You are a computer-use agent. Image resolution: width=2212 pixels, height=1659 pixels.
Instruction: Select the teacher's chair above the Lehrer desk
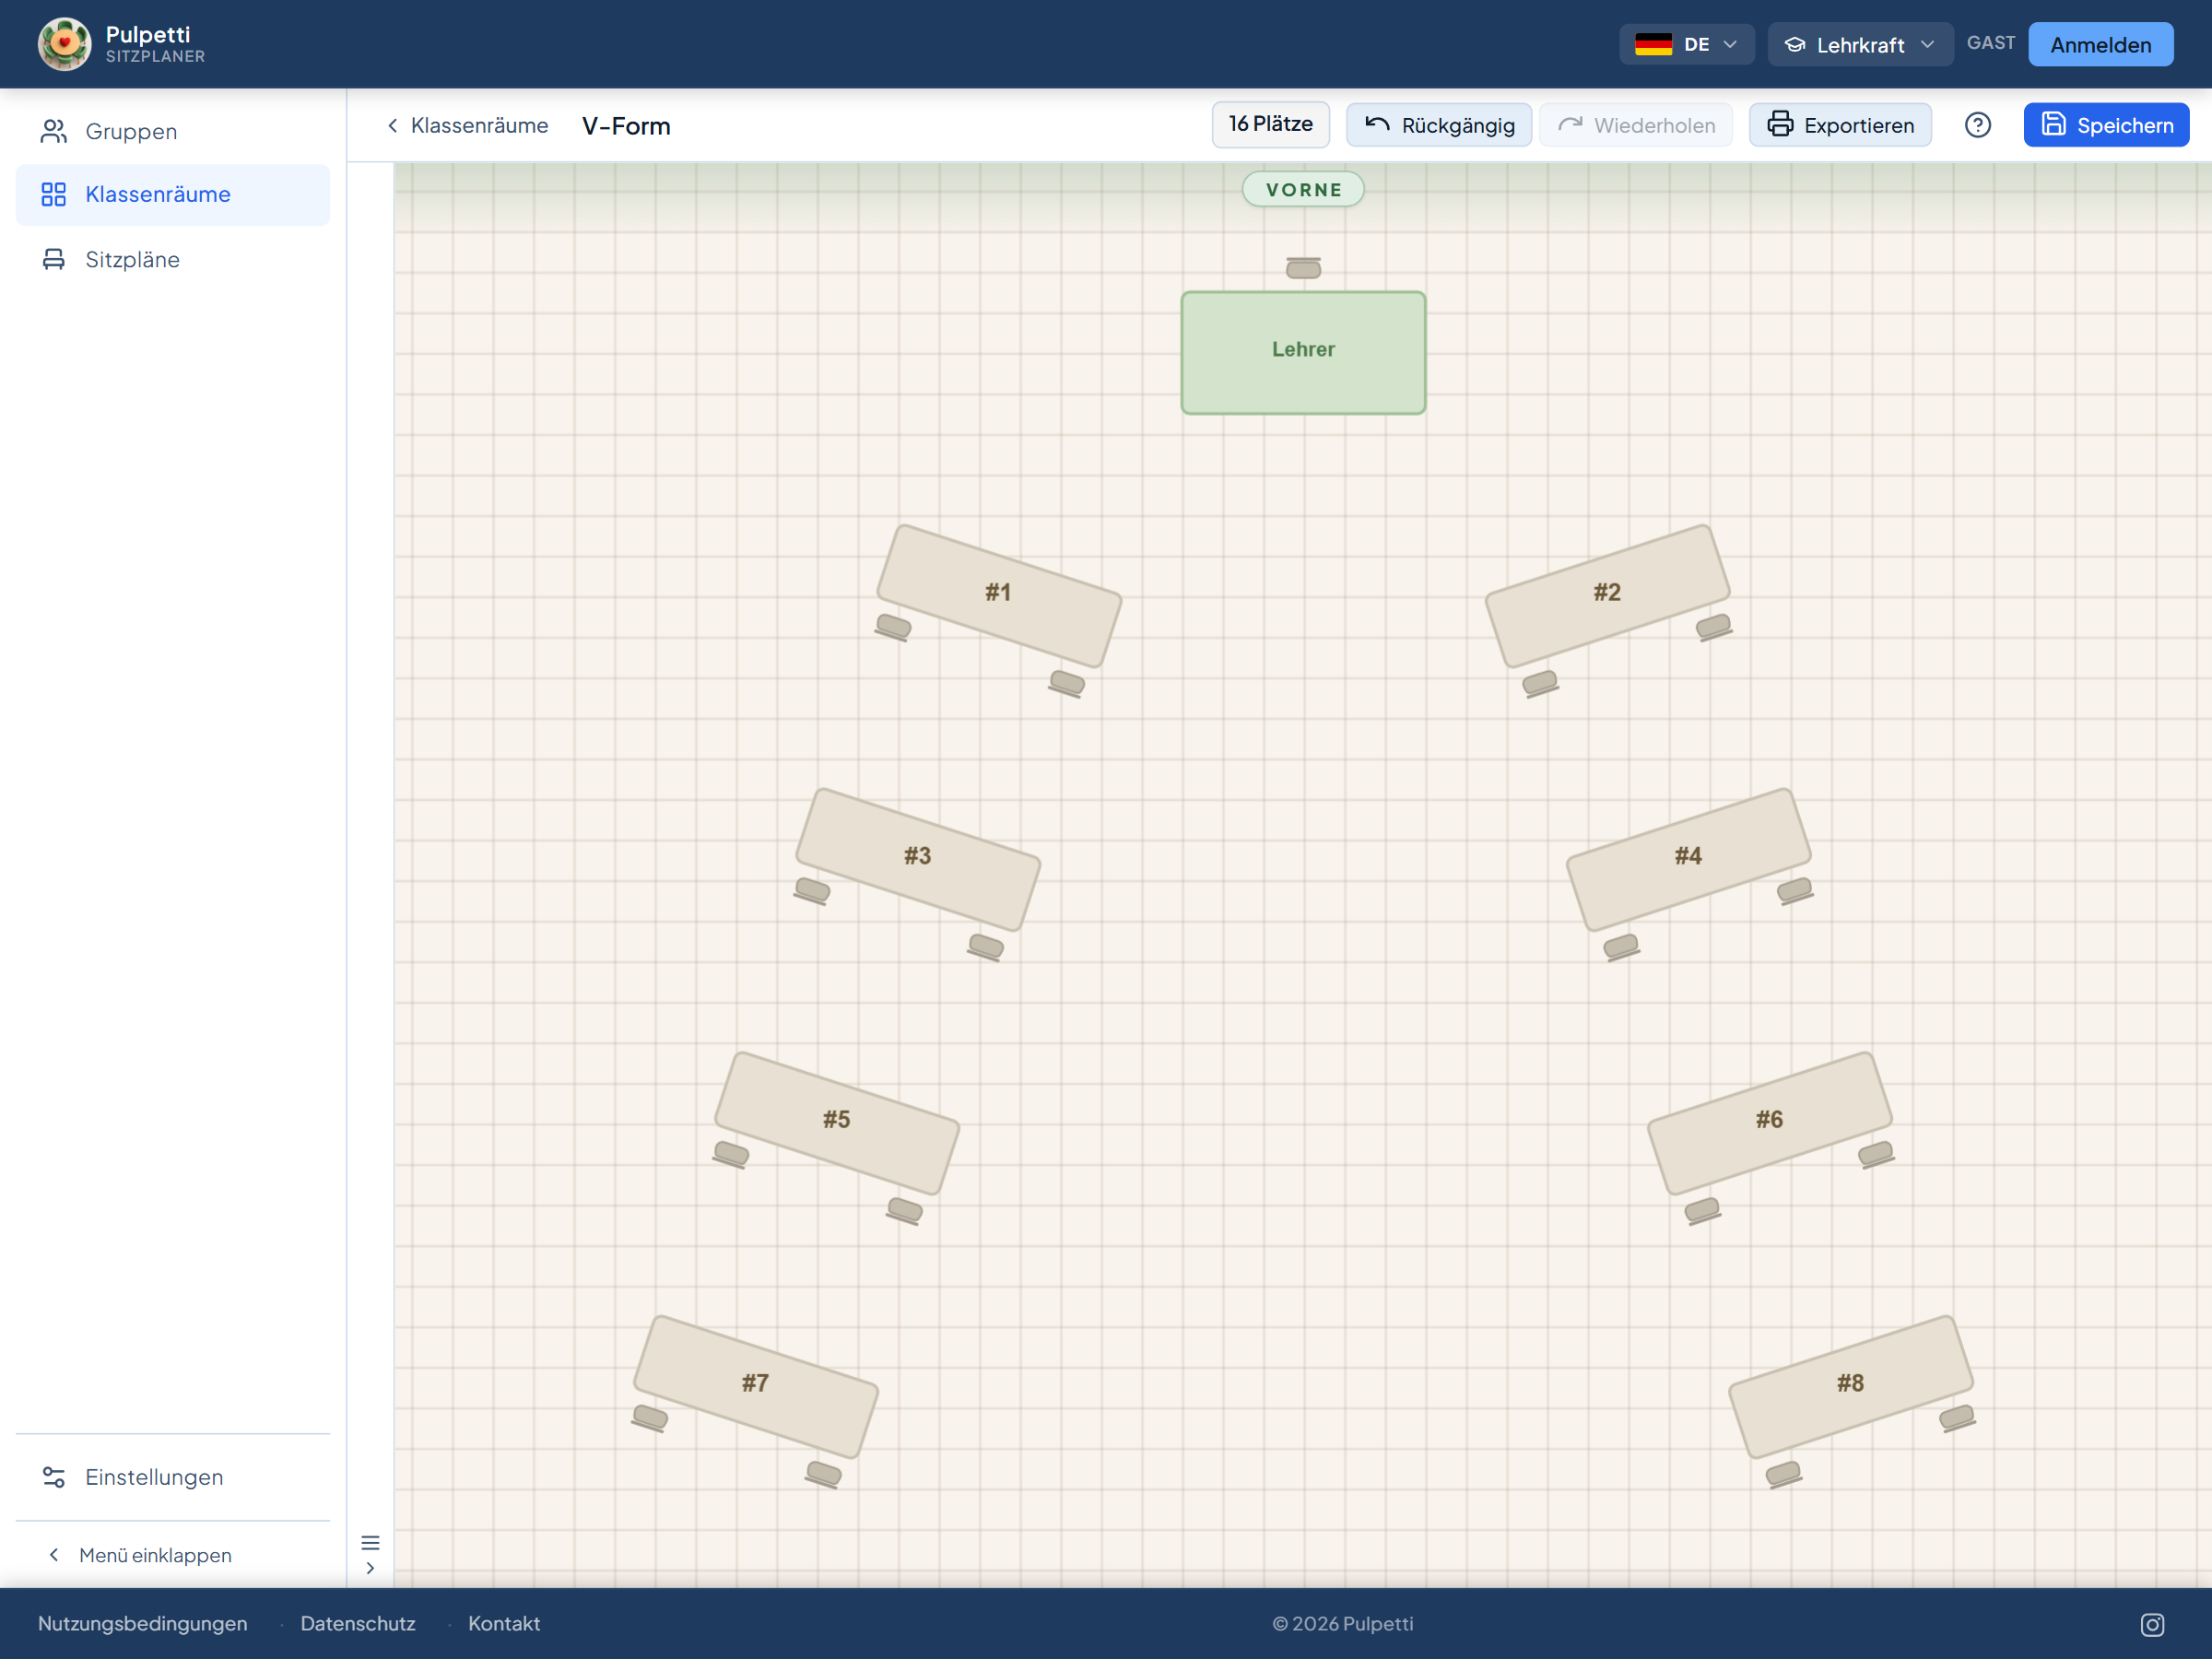(1303, 267)
